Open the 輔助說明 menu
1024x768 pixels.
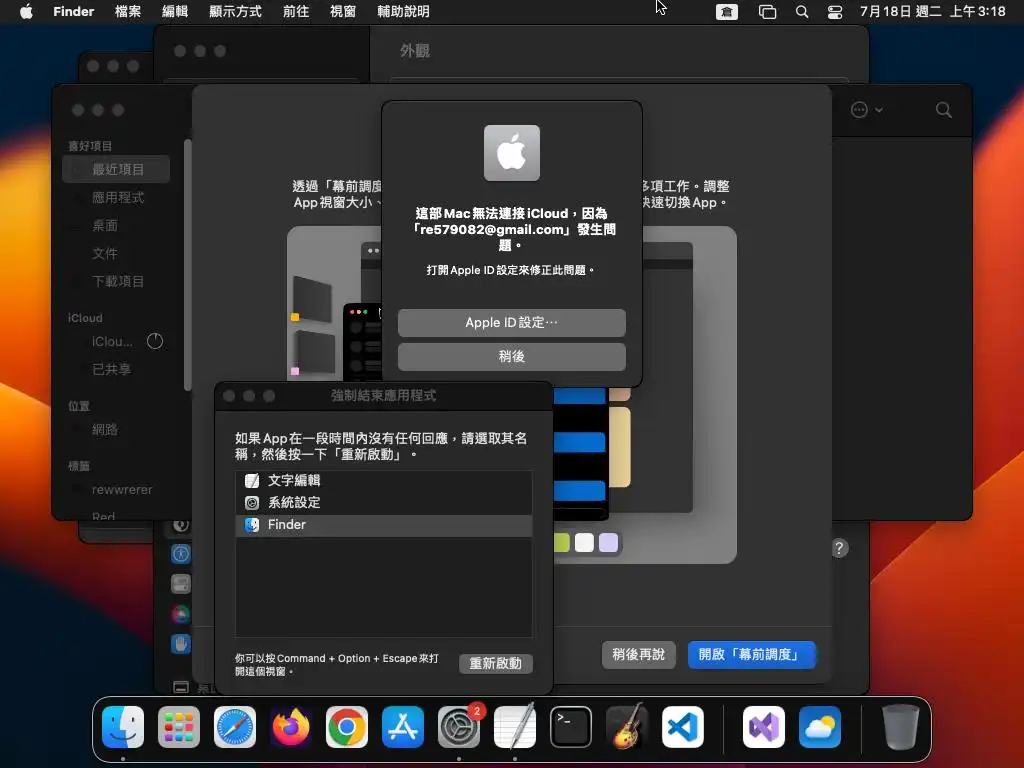[x=404, y=11]
